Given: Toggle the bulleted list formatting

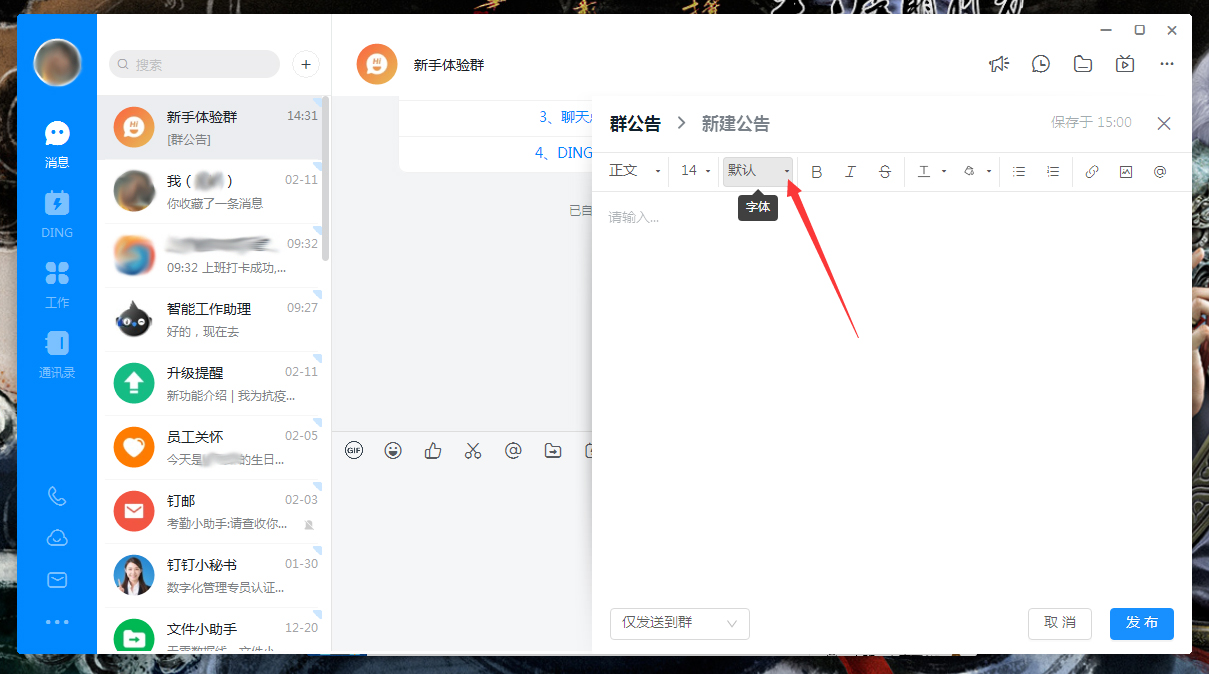Looking at the screenshot, I should [x=1018, y=171].
